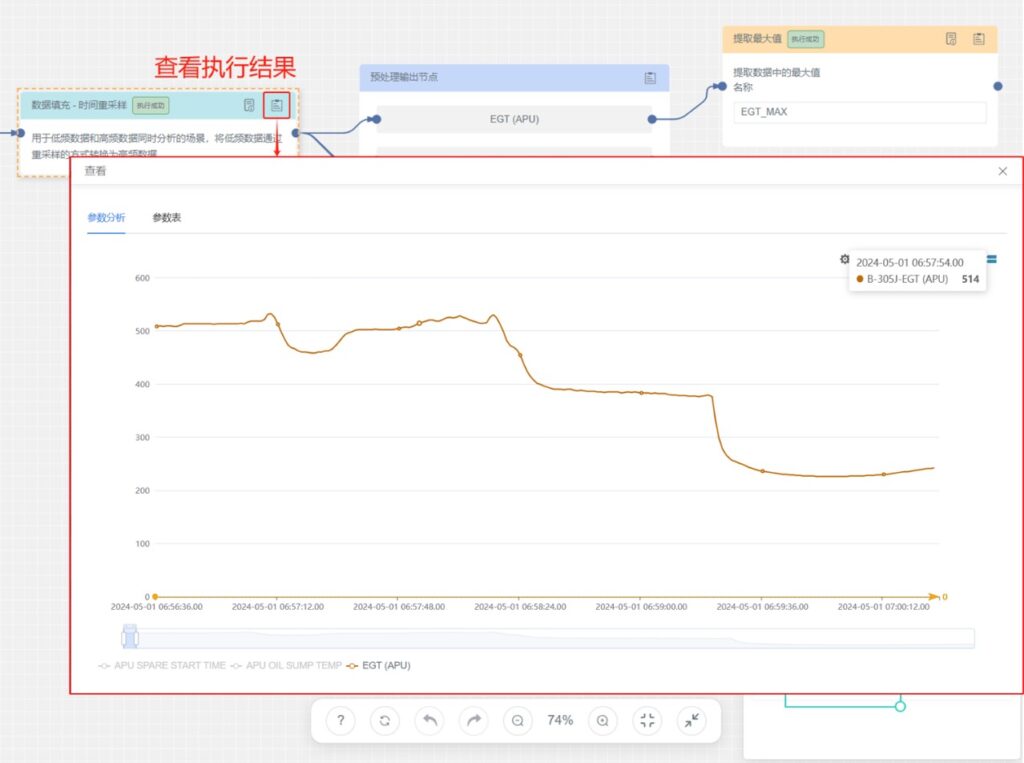The height and width of the screenshot is (763, 1024).
Task: Redo the canvas action
Action: pyautogui.click(x=474, y=721)
